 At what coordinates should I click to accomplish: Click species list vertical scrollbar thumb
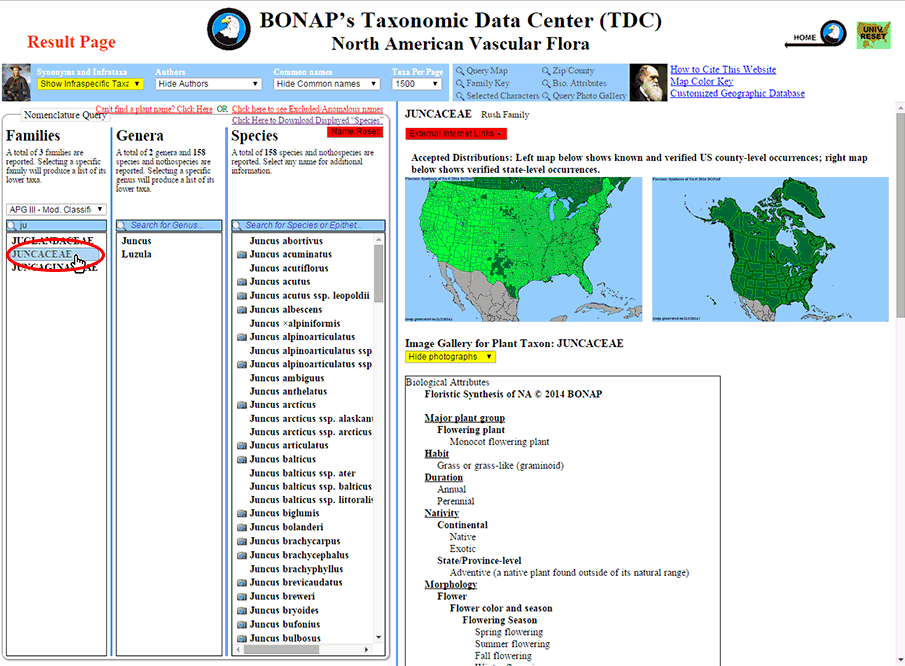click(x=379, y=274)
